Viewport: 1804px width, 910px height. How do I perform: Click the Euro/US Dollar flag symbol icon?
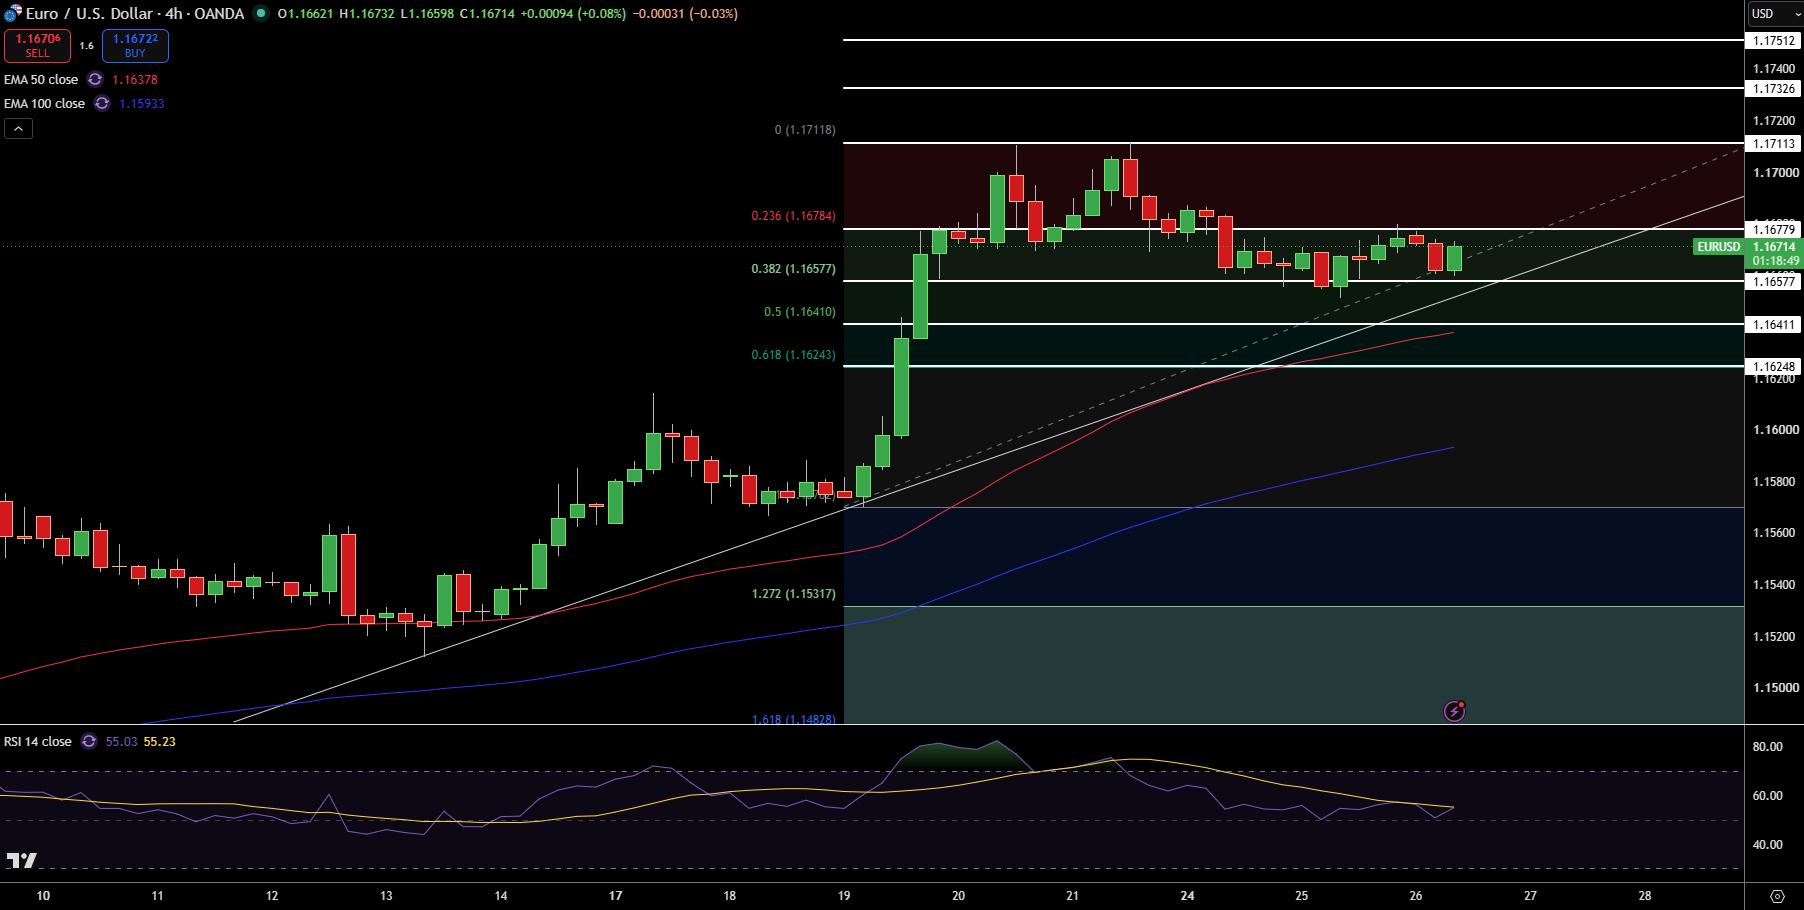click(13, 13)
